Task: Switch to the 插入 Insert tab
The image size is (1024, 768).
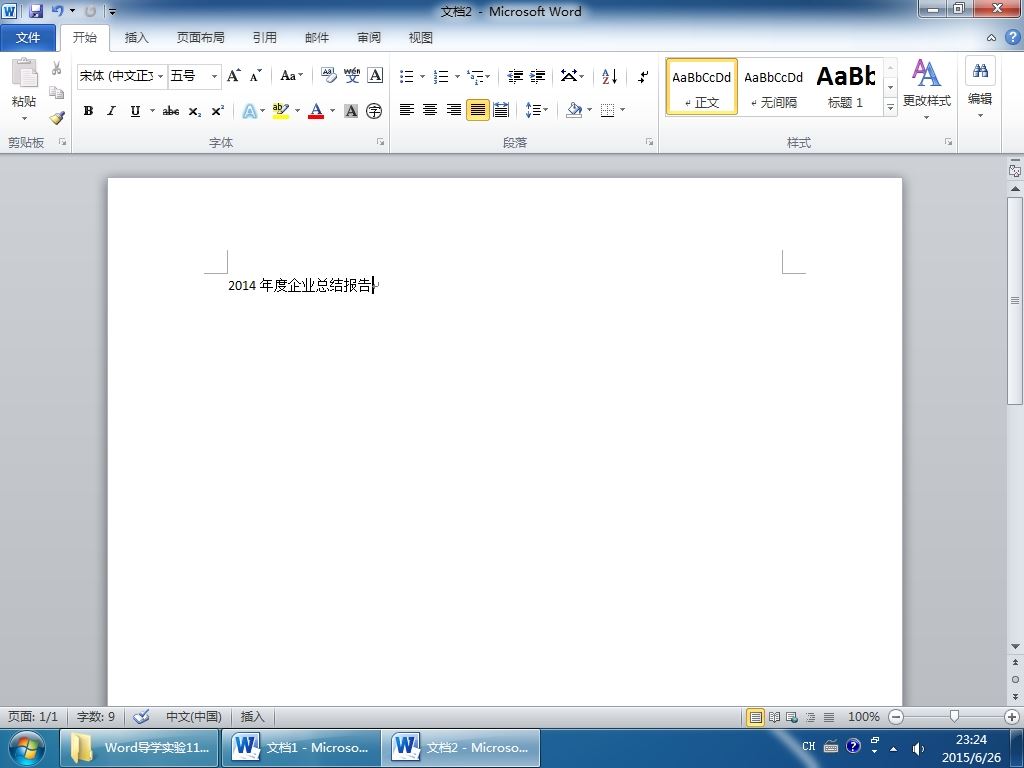Action: [136, 38]
